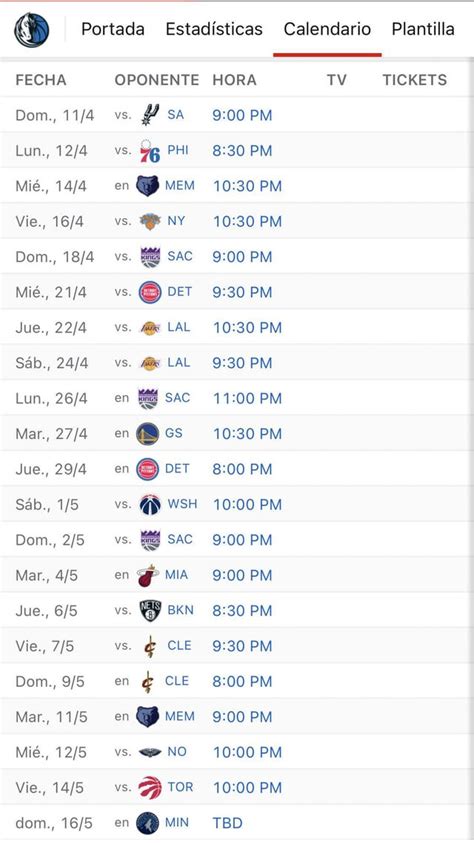
Task: Open the MEM team link on 14/4
Action: pos(180,185)
